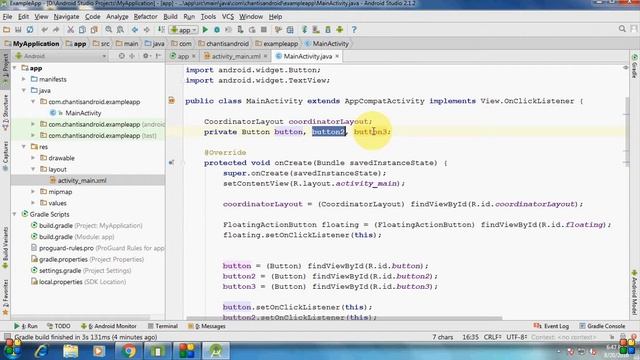
Task: Open the Tools menu
Action: tap(208, 17)
